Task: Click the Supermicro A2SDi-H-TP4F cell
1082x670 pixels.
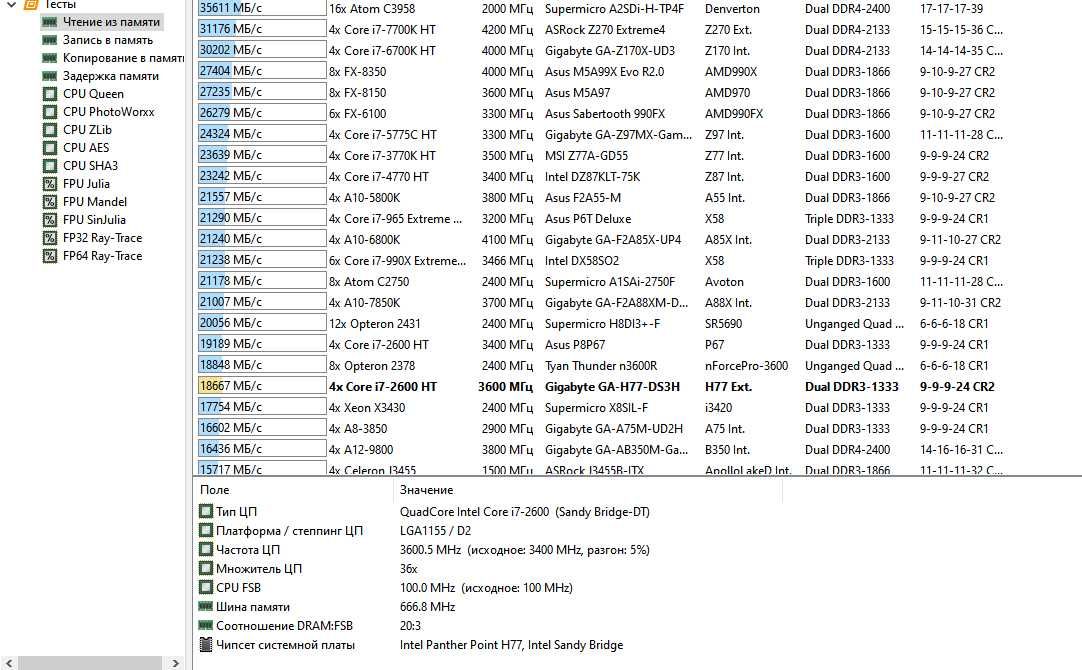Action: click(614, 9)
